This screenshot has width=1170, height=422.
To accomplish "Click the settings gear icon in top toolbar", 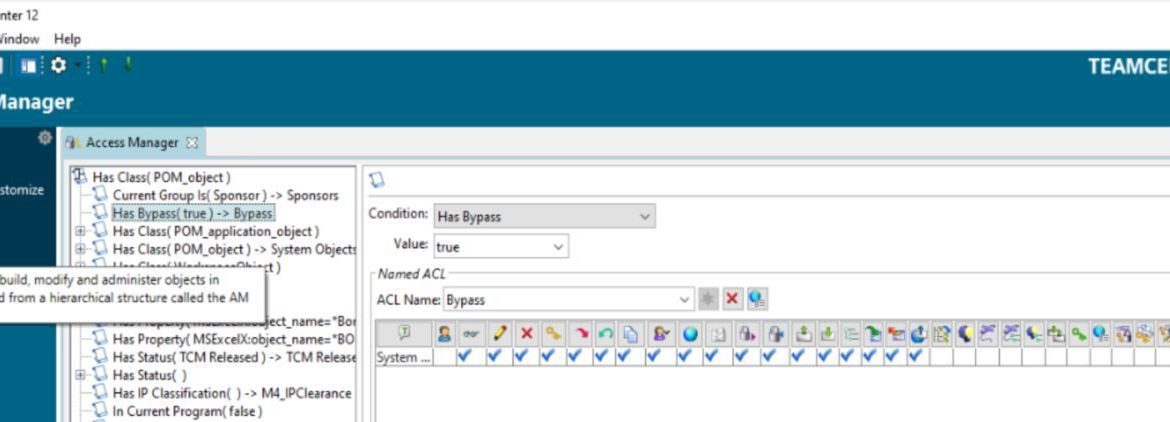I will point(58,66).
